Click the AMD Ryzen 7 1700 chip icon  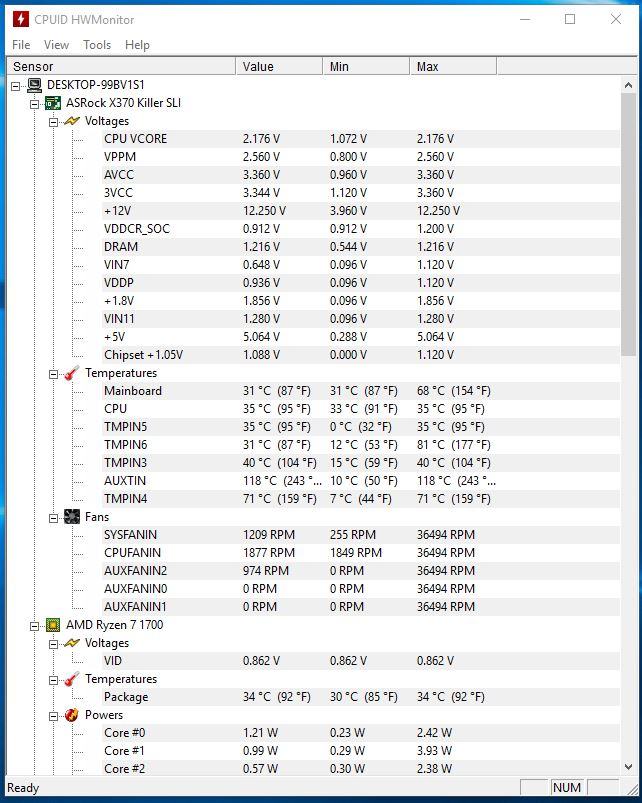click(x=53, y=625)
